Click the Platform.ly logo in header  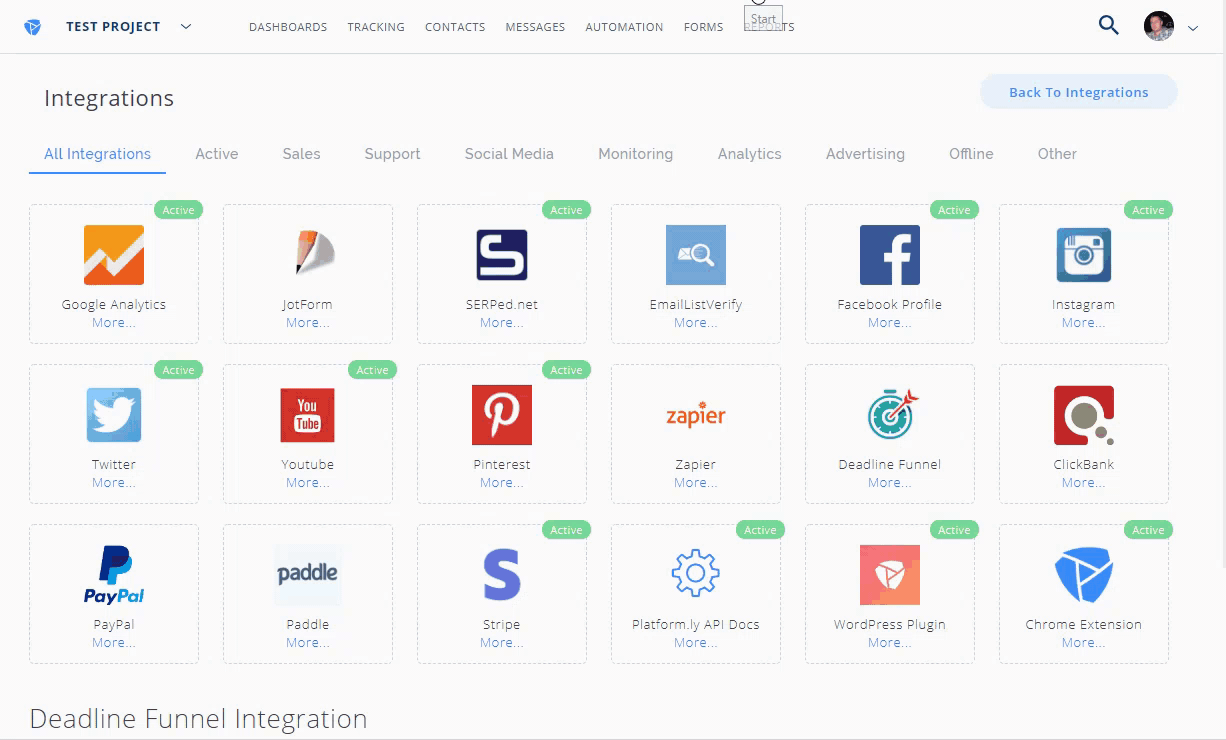(x=33, y=27)
